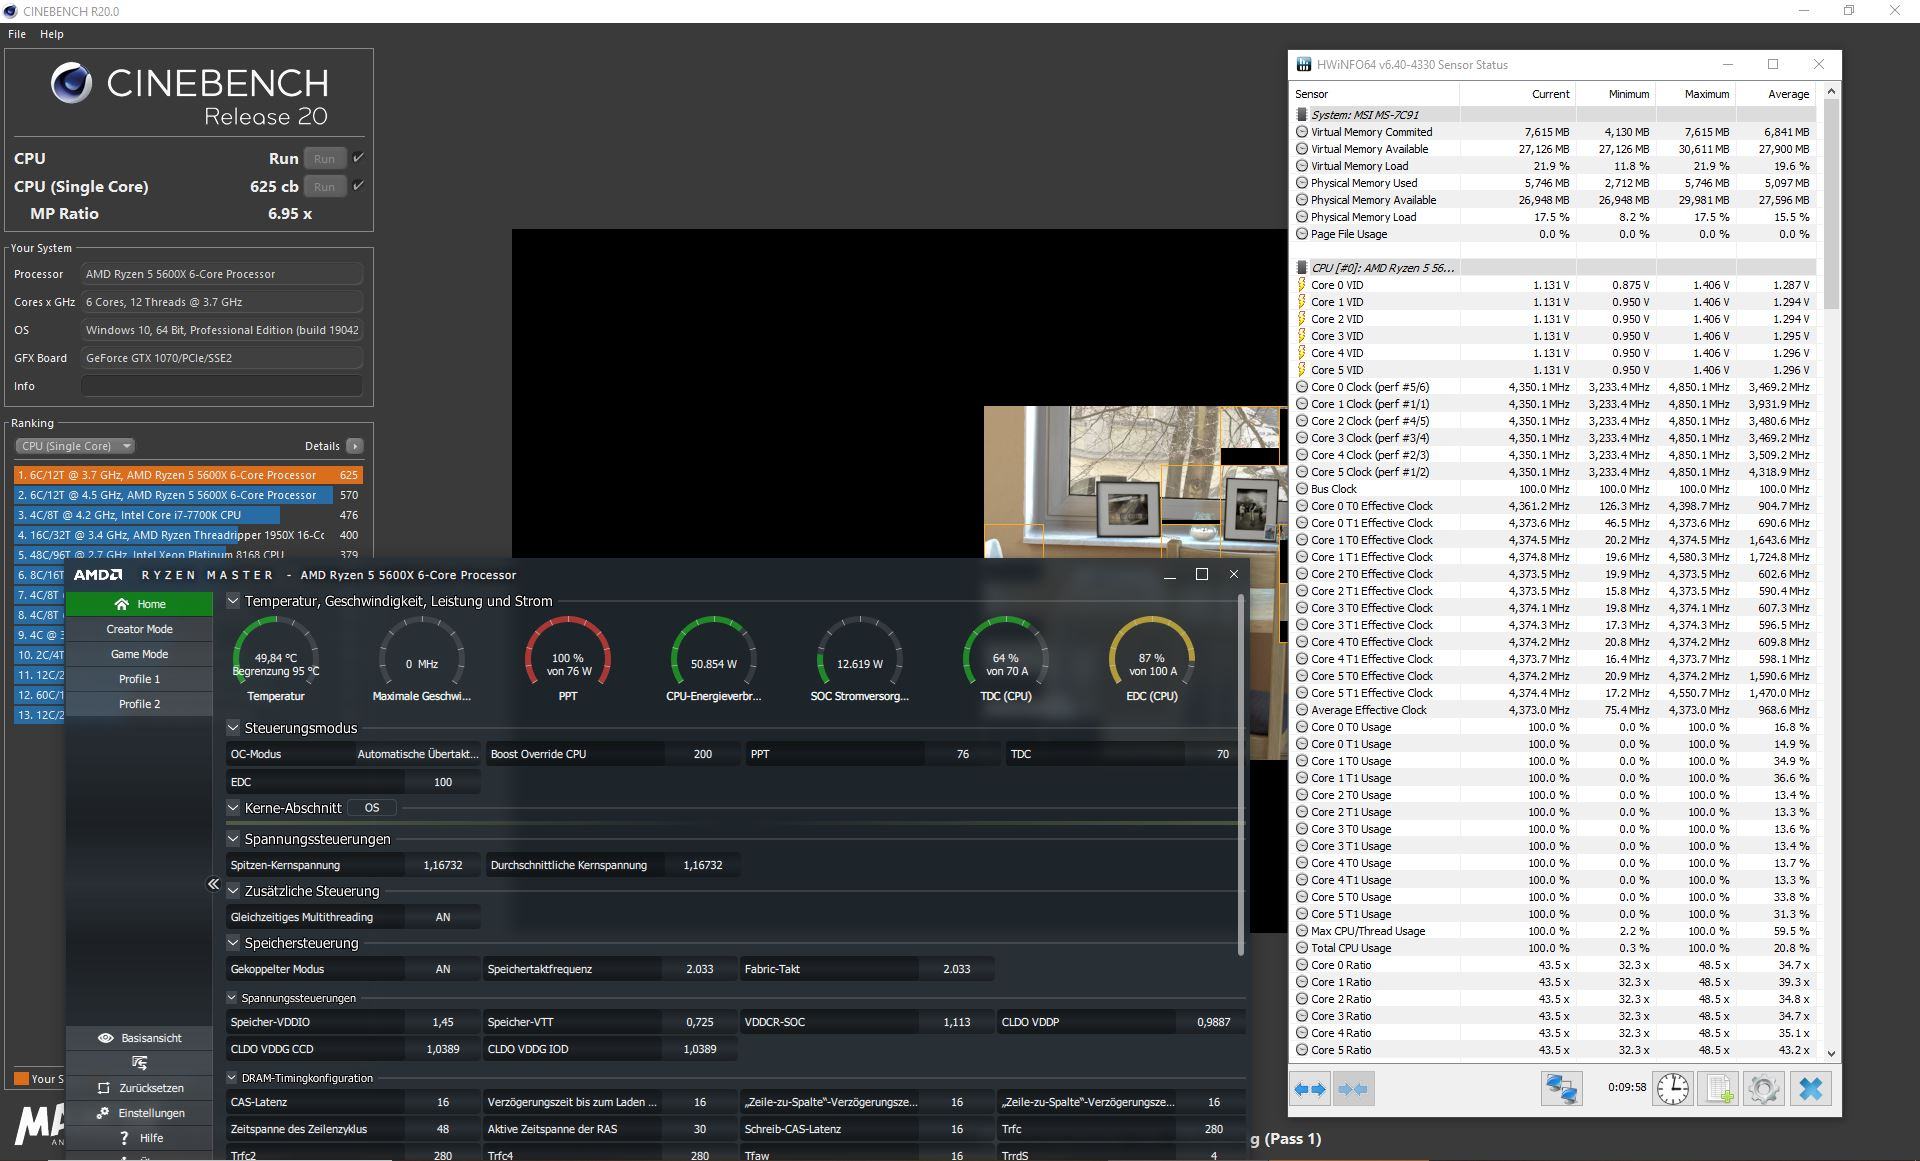
Task: Click Zurücksetzen in Ryzen Master sidebar
Action: pos(139,1088)
